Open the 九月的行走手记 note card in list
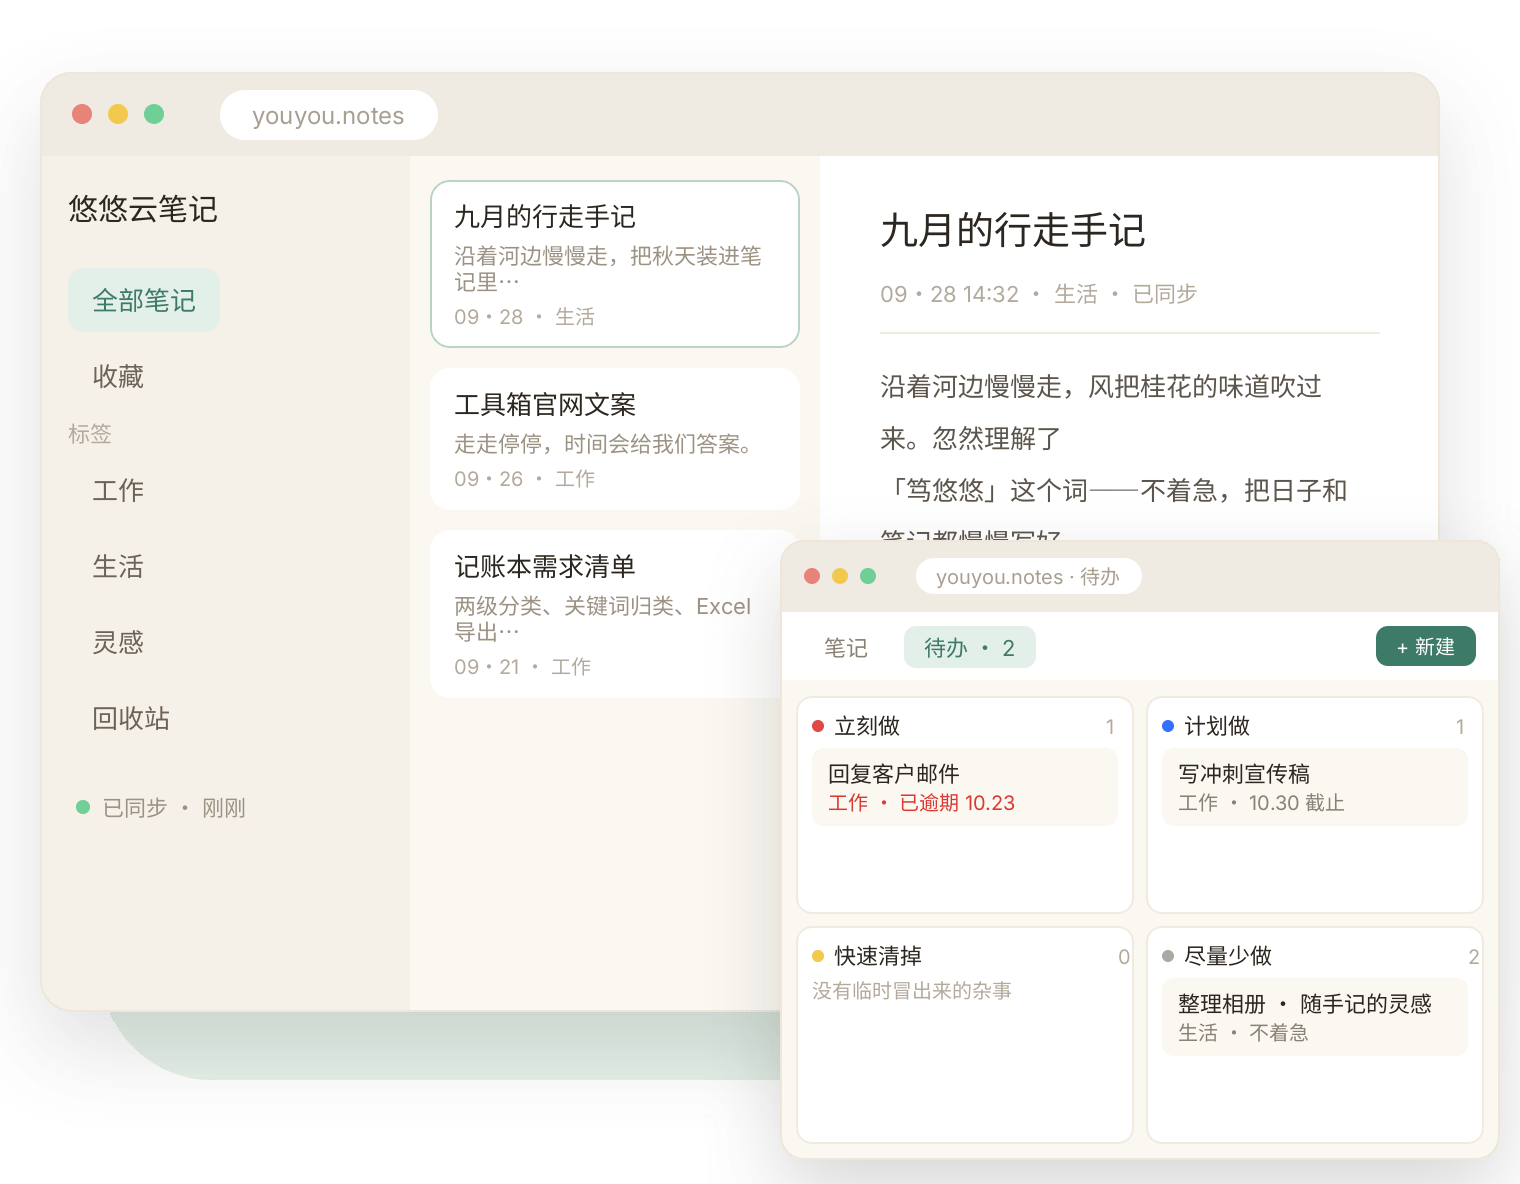The image size is (1520, 1184). click(x=615, y=264)
